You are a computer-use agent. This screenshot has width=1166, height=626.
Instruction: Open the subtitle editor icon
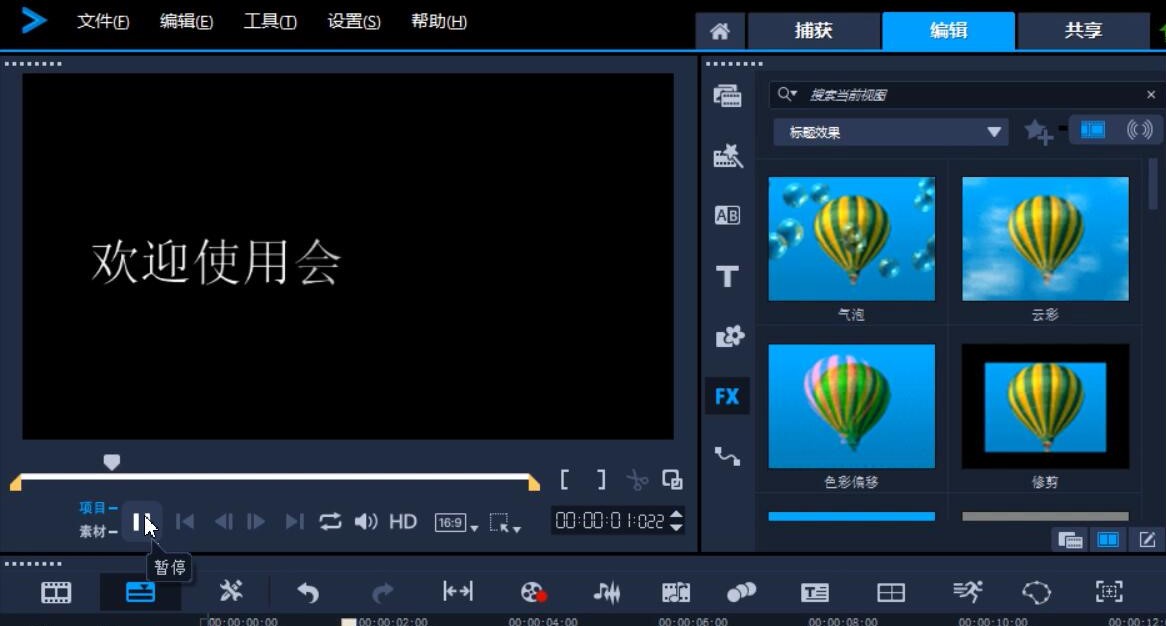814,593
